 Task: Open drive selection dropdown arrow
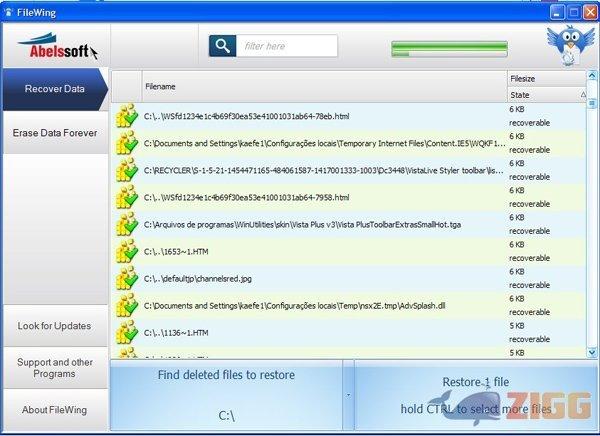[x=349, y=395]
